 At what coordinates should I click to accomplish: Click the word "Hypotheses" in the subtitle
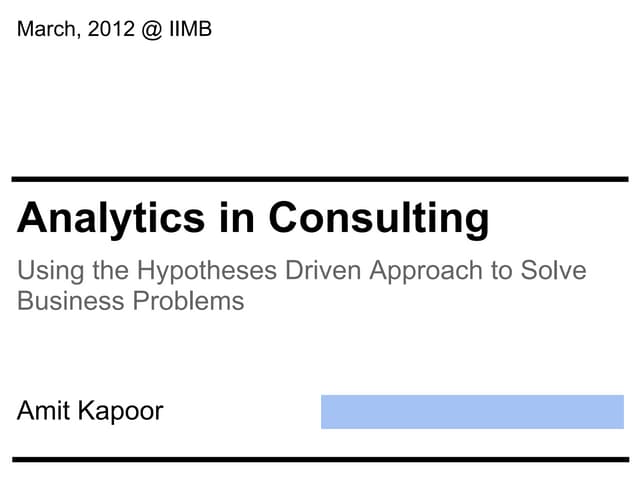point(201,272)
